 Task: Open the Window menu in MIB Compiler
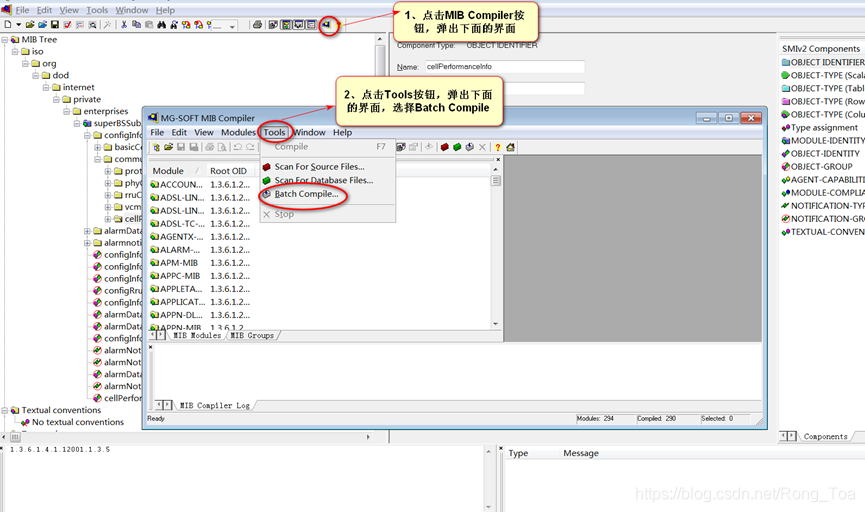pos(309,132)
